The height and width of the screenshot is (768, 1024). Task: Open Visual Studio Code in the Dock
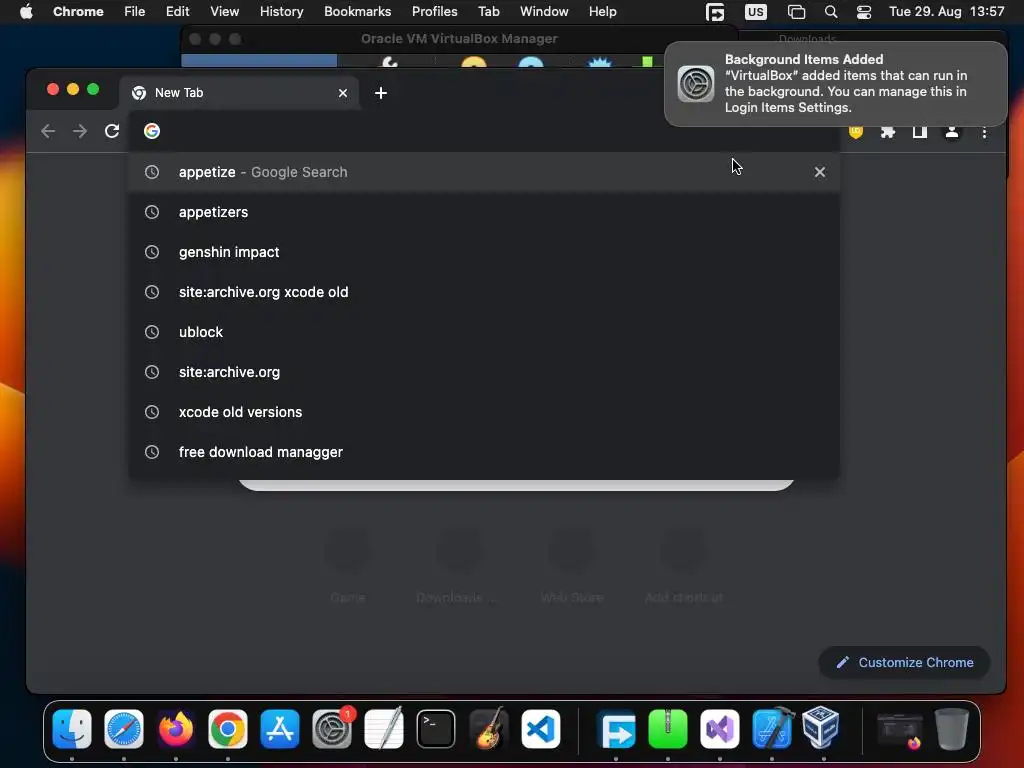[541, 729]
